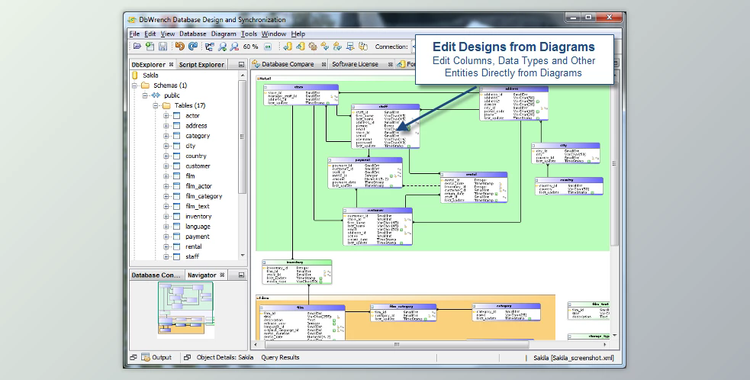Open the Diagram menu
The width and height of the screenshot is (750, 380).
tap(223, 34)
